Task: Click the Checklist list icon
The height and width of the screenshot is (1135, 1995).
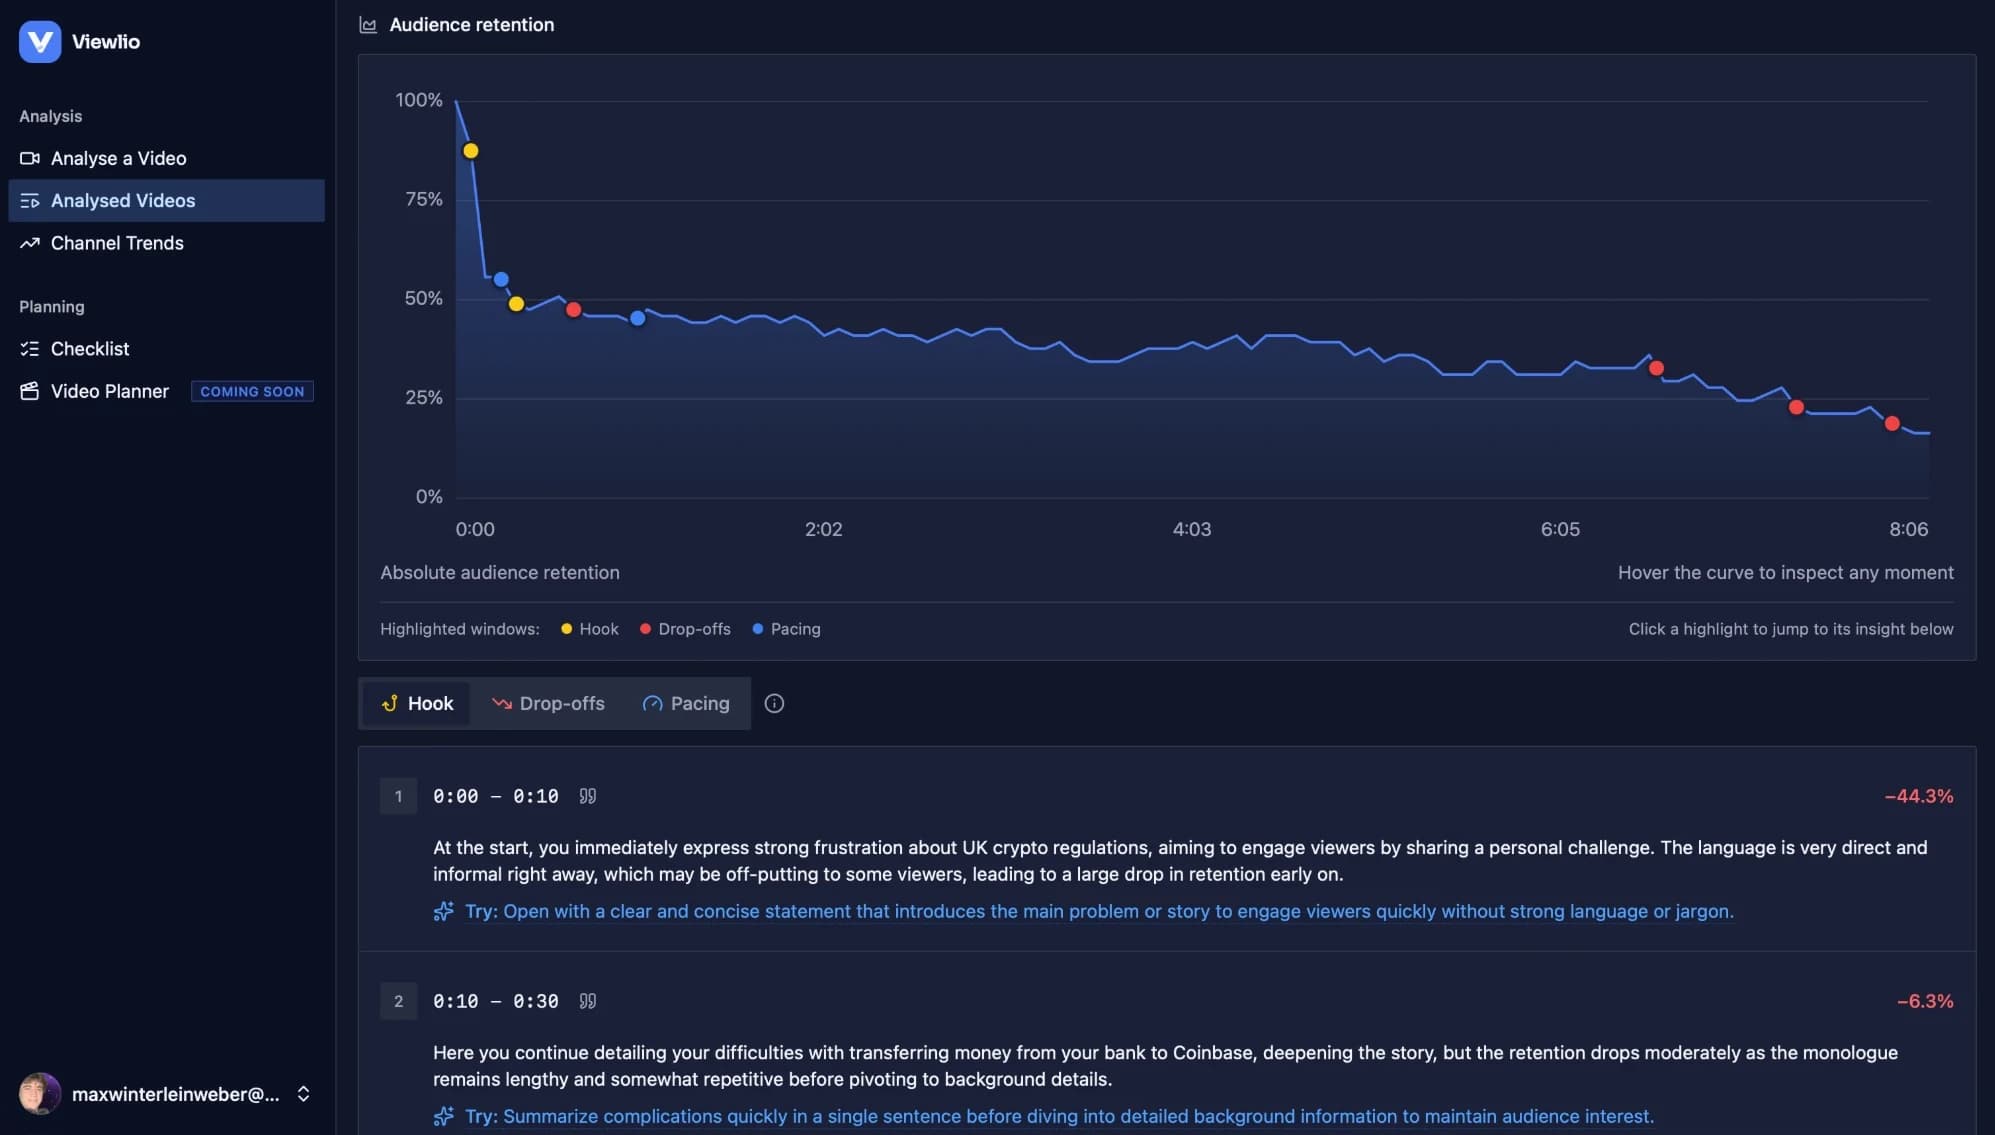Action: click(30, 349)
